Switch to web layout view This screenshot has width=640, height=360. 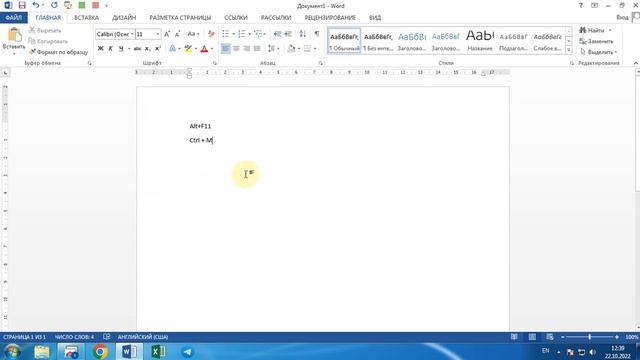click(550, 337)
